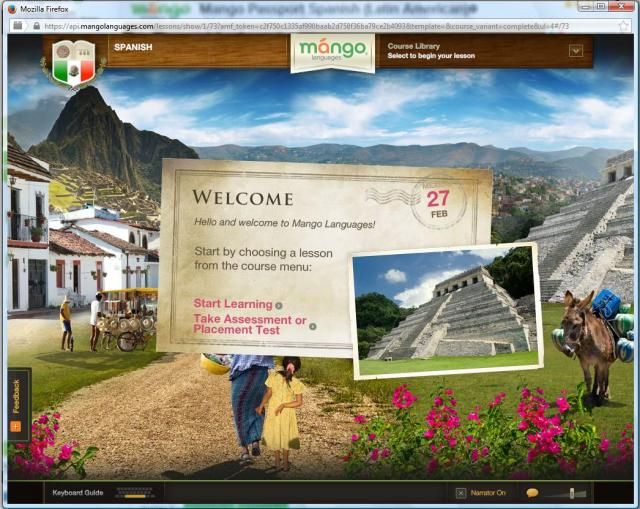
Task: Click Take Assessment or Placement Test link
Action: (249, 325)
